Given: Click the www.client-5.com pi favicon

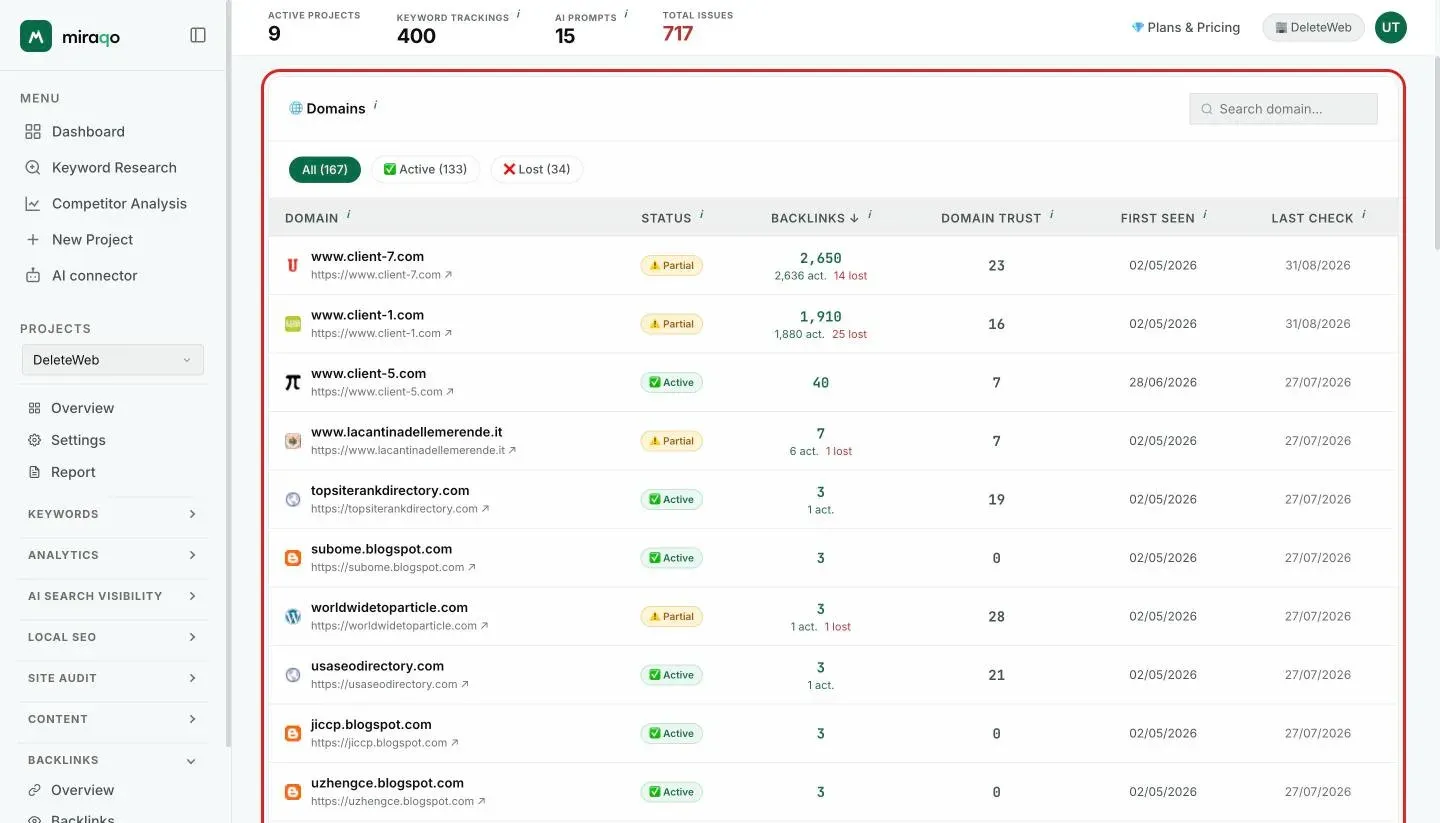Looking at the screenshot, I should point(293,382).
